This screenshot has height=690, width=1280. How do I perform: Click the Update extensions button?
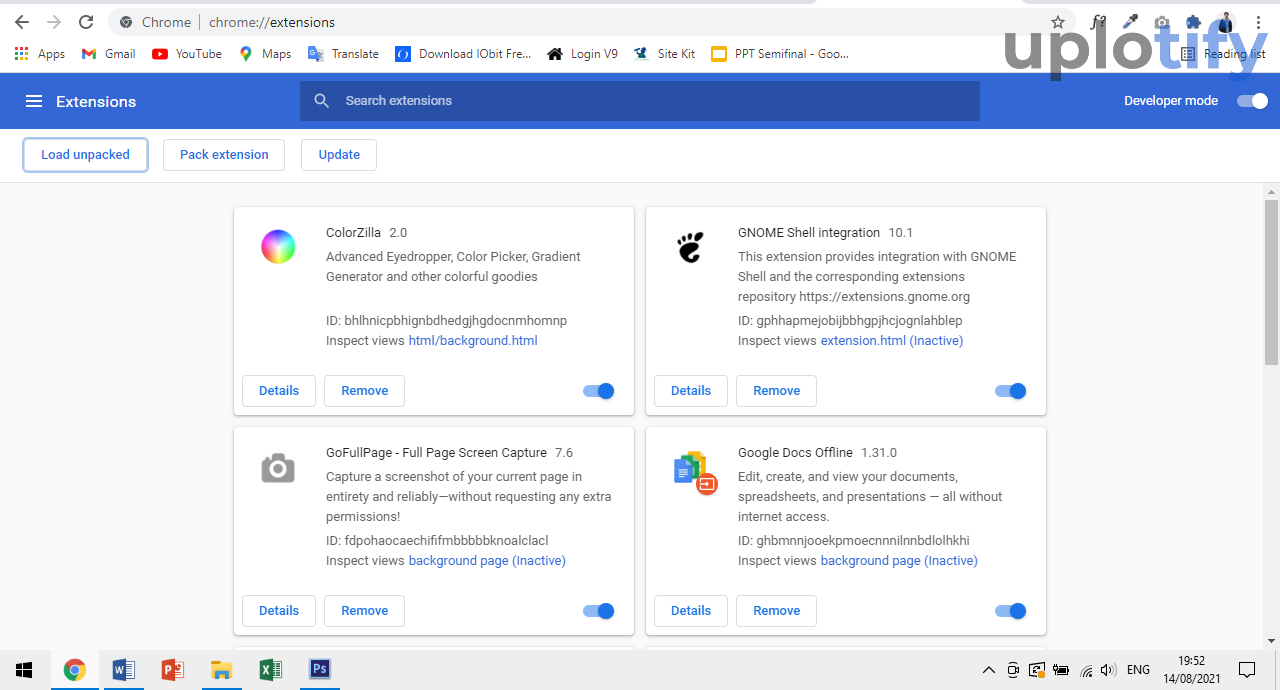[339, 155]
